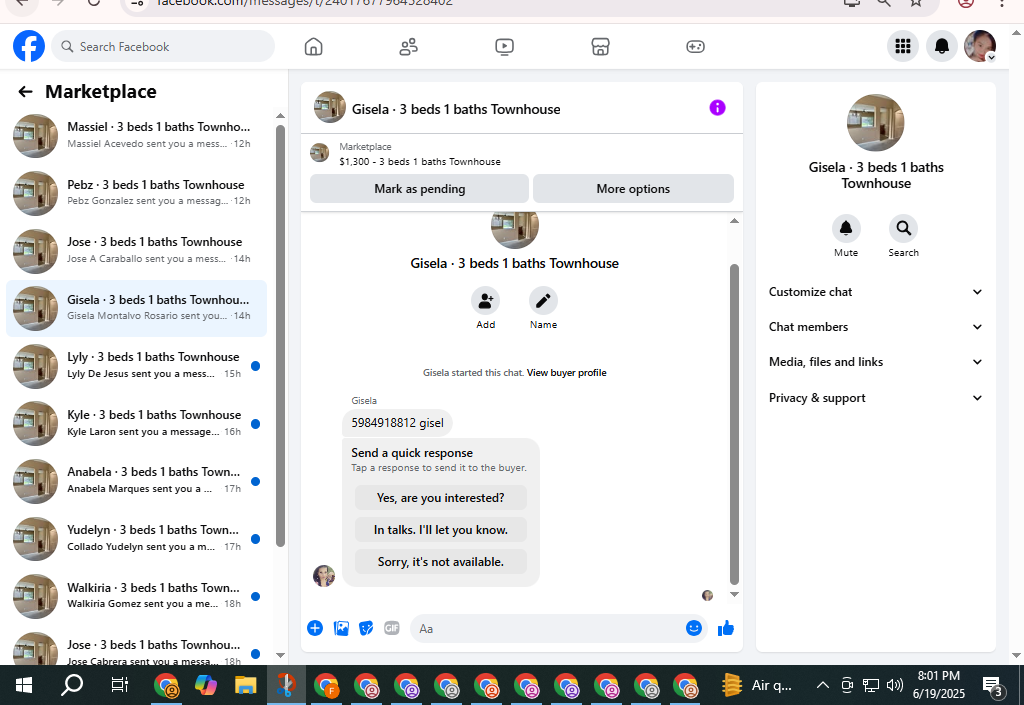Open more actions plus icon
Image resolution: width=1024 pixels, height=705 pixels.
tap(315, 628)
